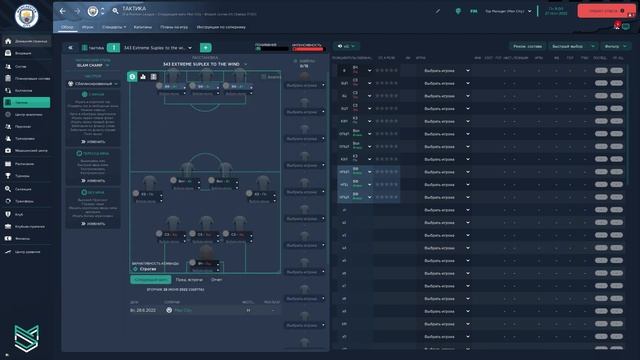
Task: Go back with the left arrow
Action: 62,11
